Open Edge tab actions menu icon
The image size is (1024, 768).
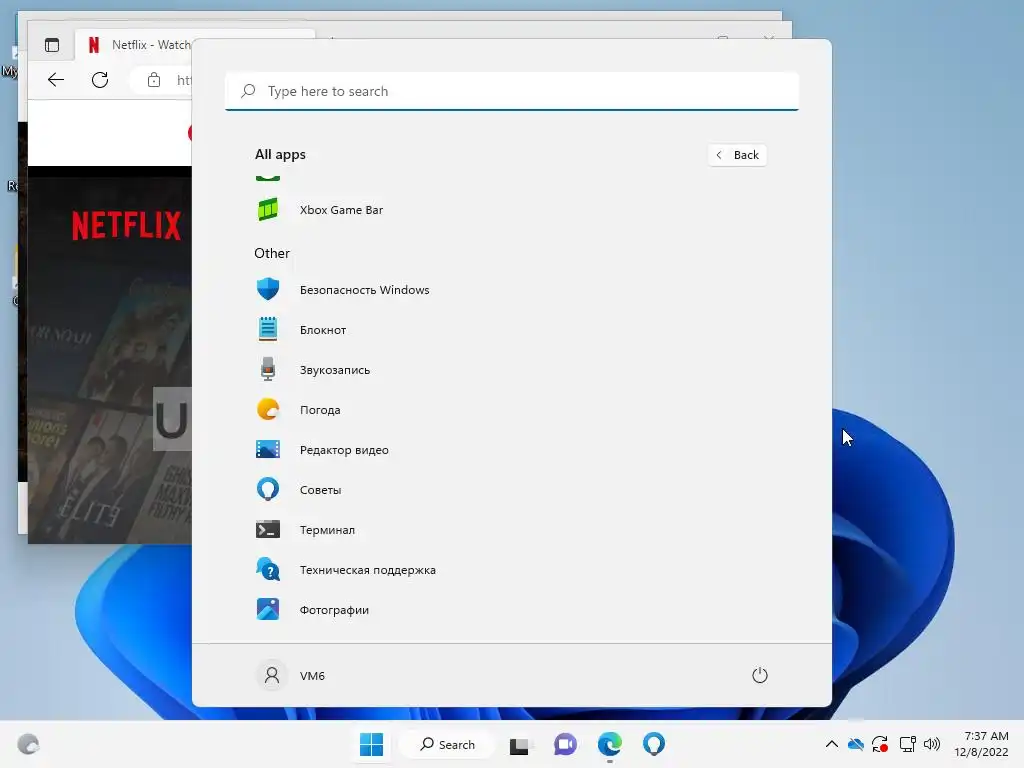coord(52,45)
